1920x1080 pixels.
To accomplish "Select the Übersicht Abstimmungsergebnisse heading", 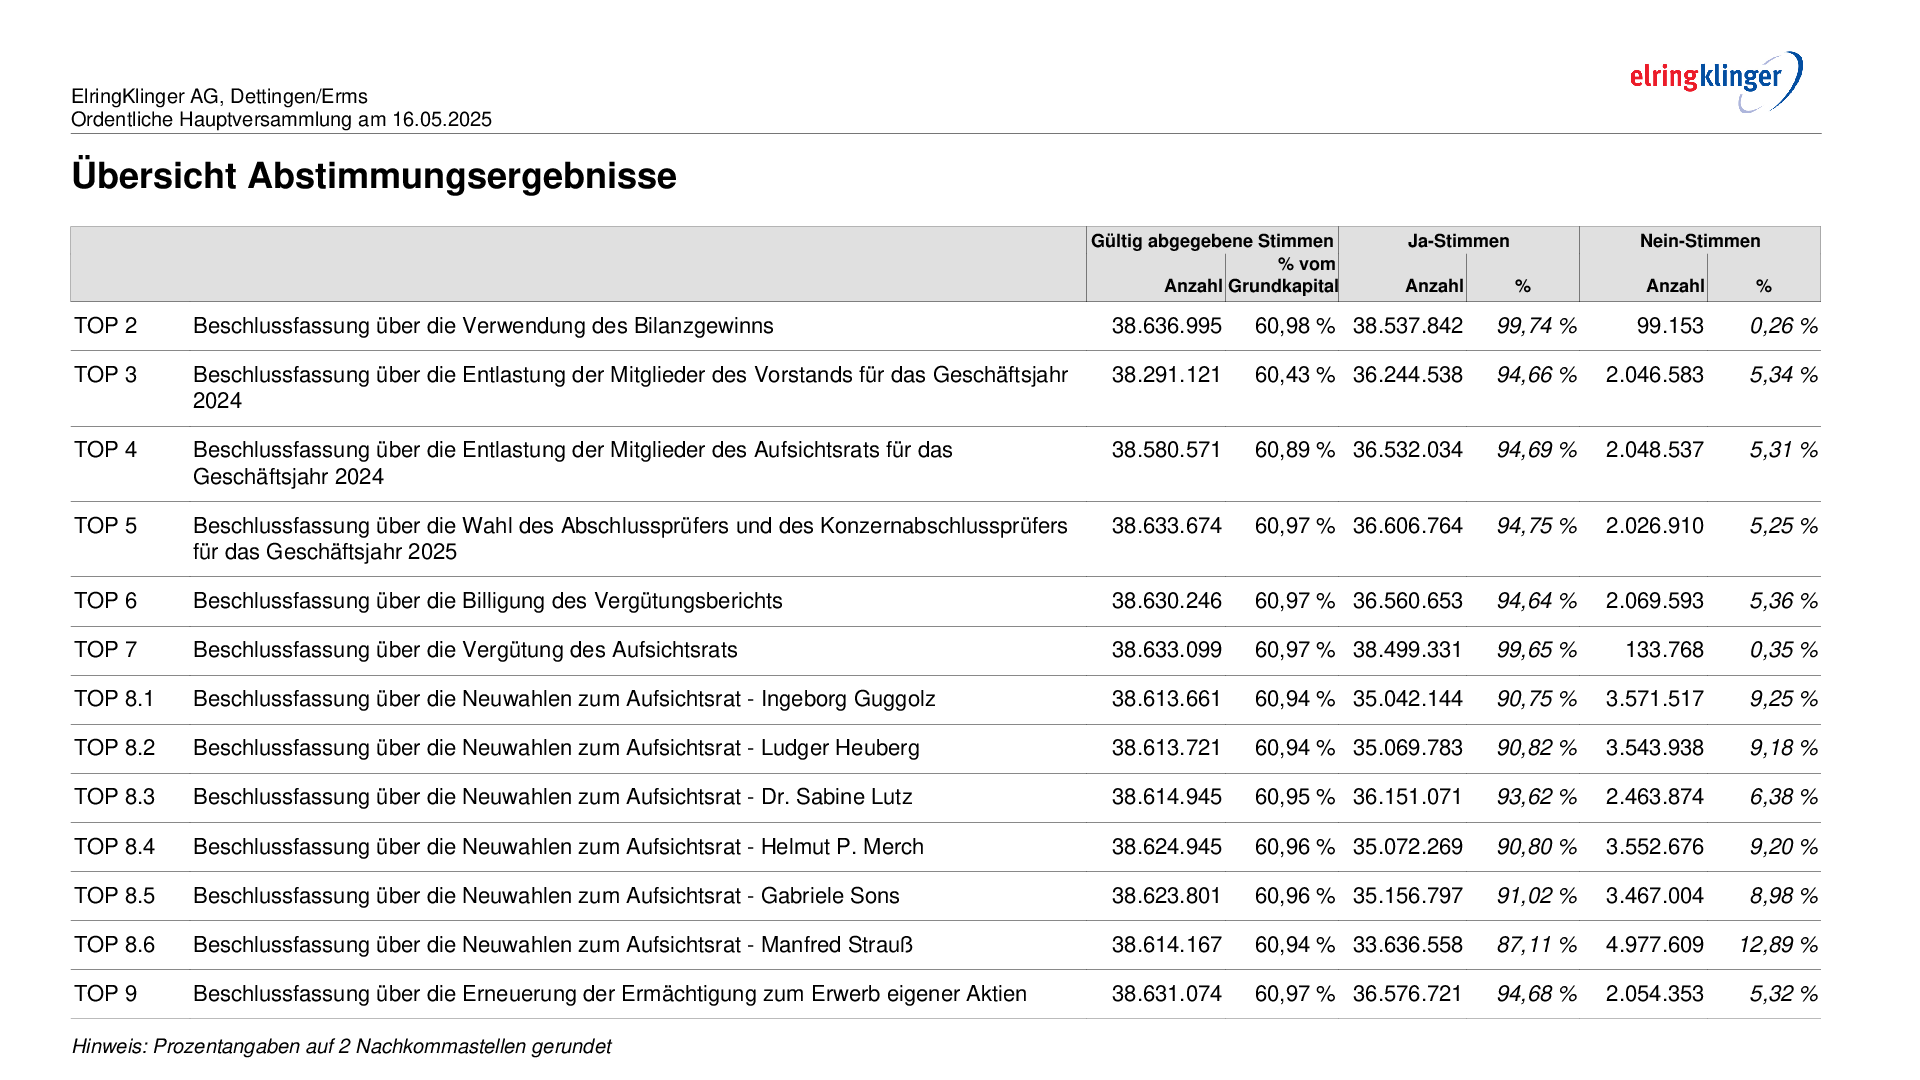I will (x=374, y=176).
